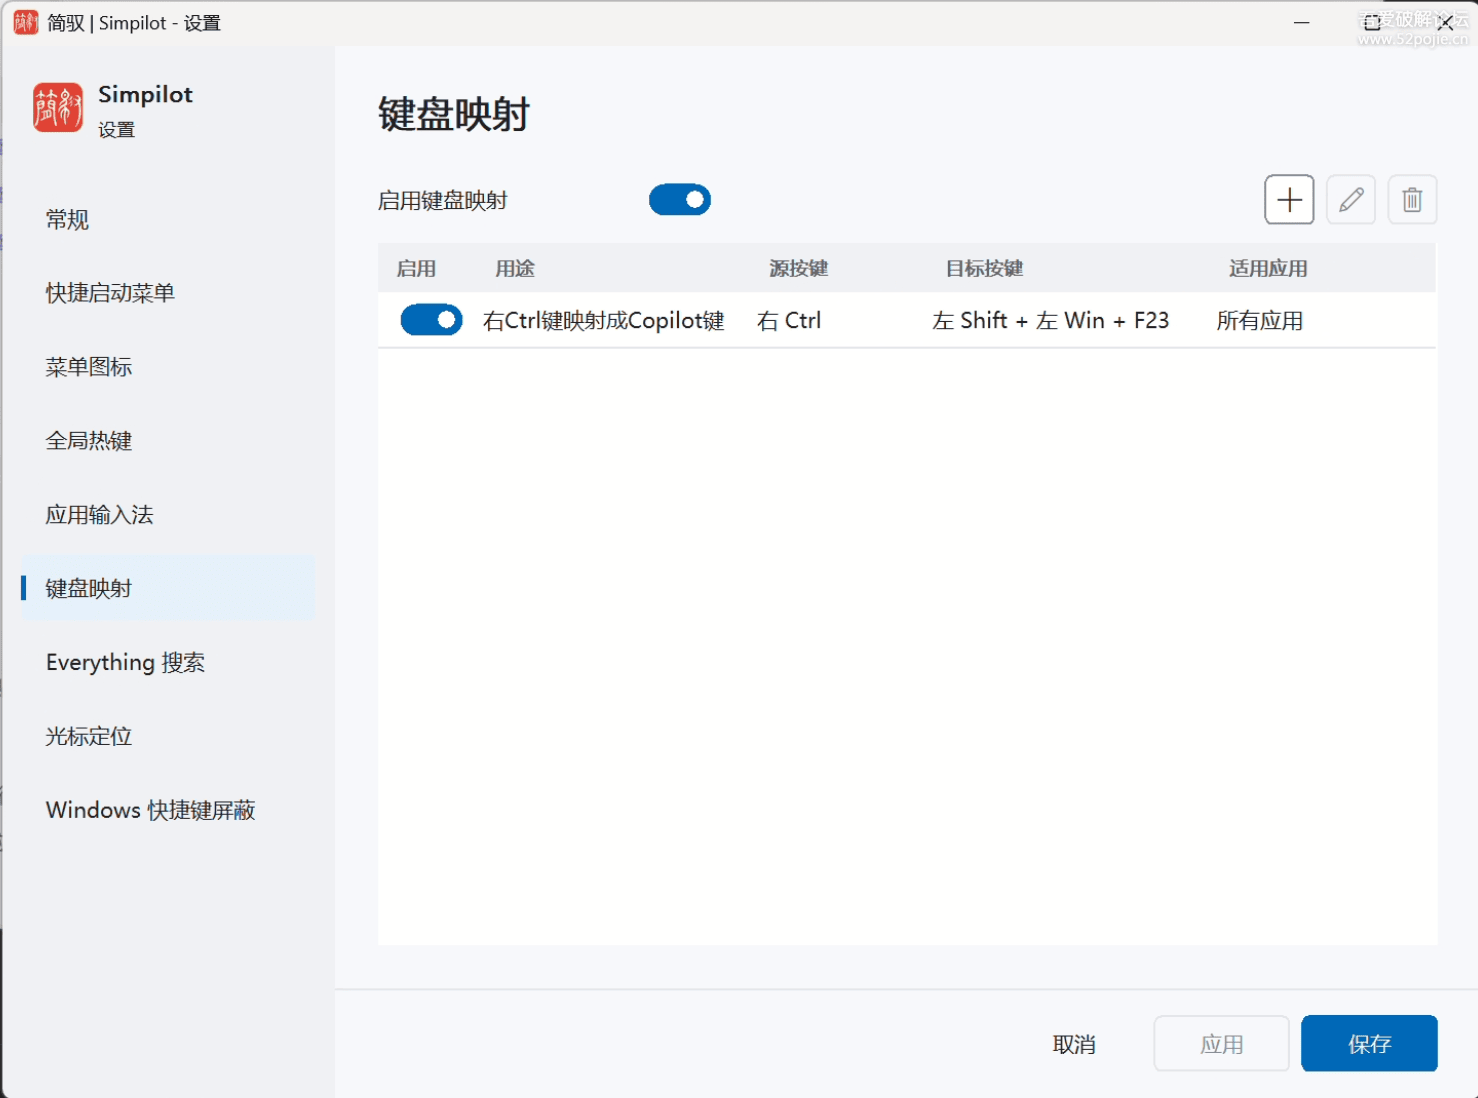This screenshot has width=1478, height=1098.
Task: Click the 启用 column header
Action: [x=416, y=268]
